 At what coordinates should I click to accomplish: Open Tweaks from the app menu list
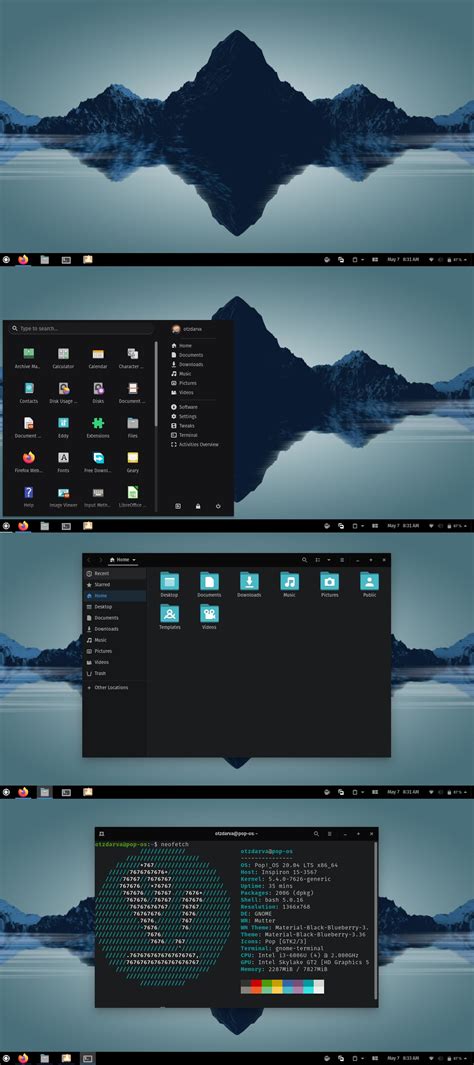tap(183, 426)
